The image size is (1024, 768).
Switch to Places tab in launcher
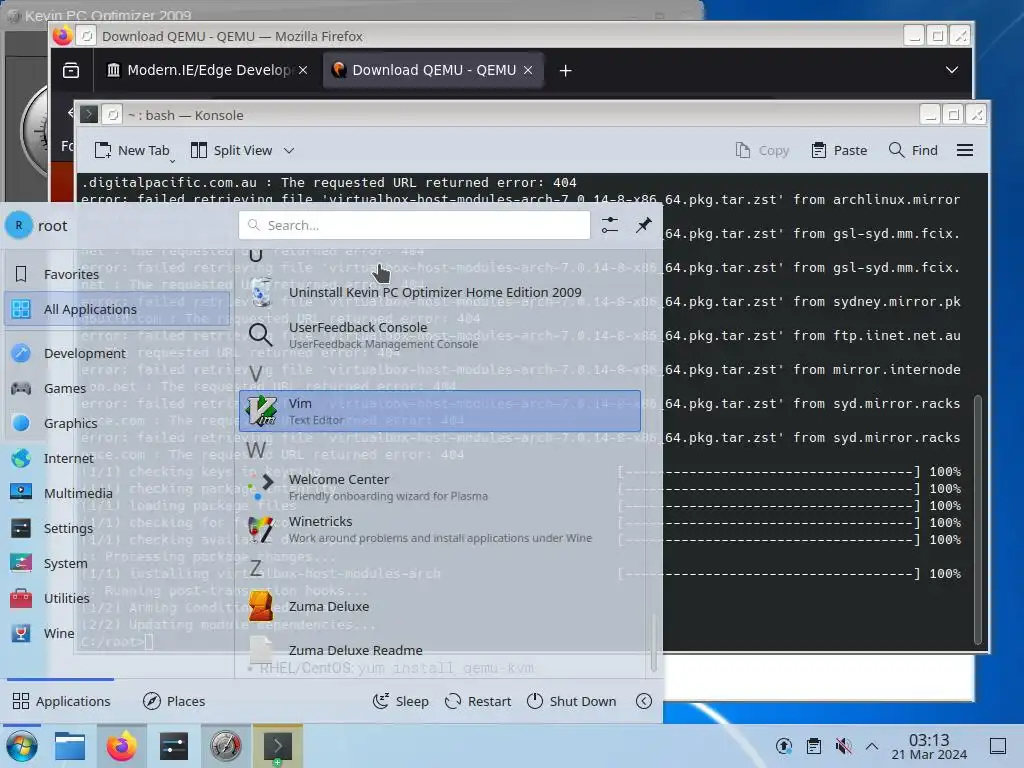[174, 701]
